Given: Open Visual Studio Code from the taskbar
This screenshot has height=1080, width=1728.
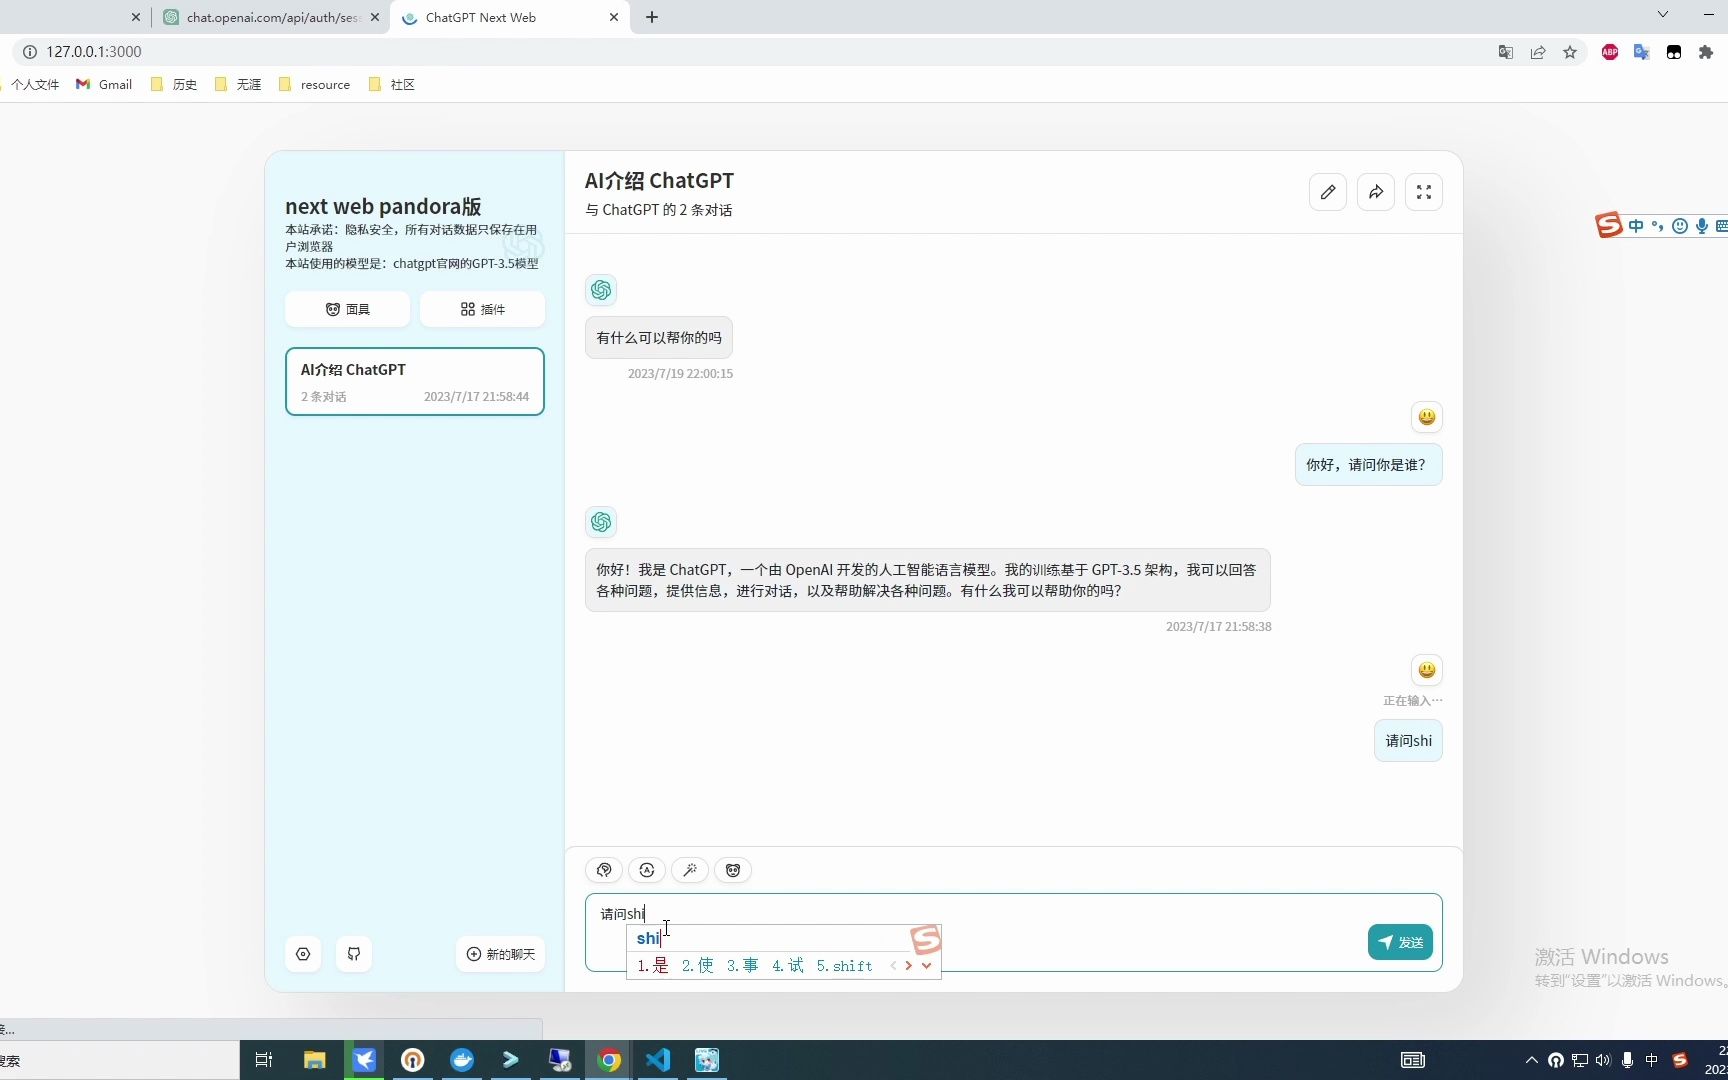Looking at the screenshot, I should point(658,1060).
